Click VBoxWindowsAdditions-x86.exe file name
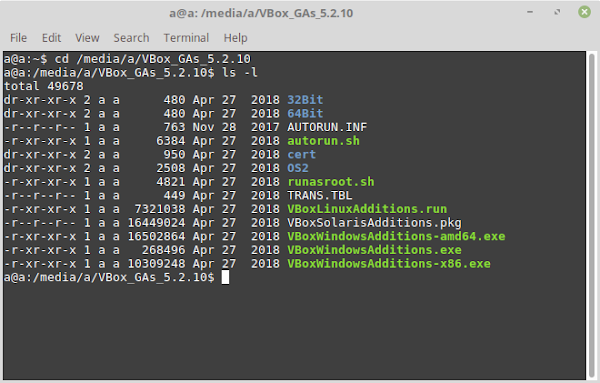This screenshot has width=600, height=383. (389, 264)
